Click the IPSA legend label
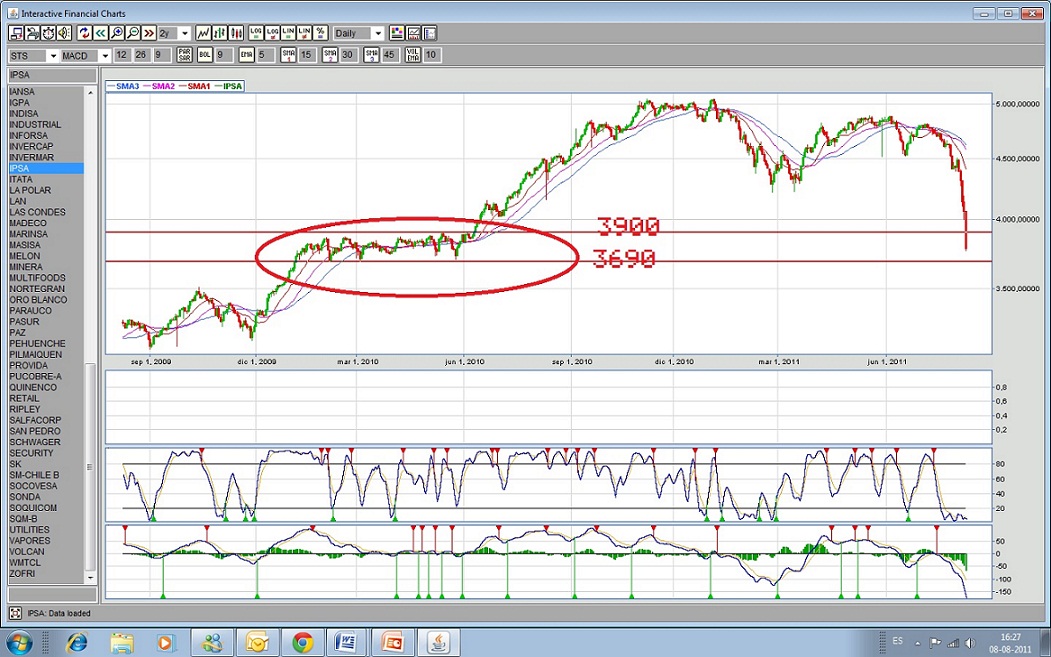Image resolution: width=1051 pixels, height=657 pixels. point(233,86)
